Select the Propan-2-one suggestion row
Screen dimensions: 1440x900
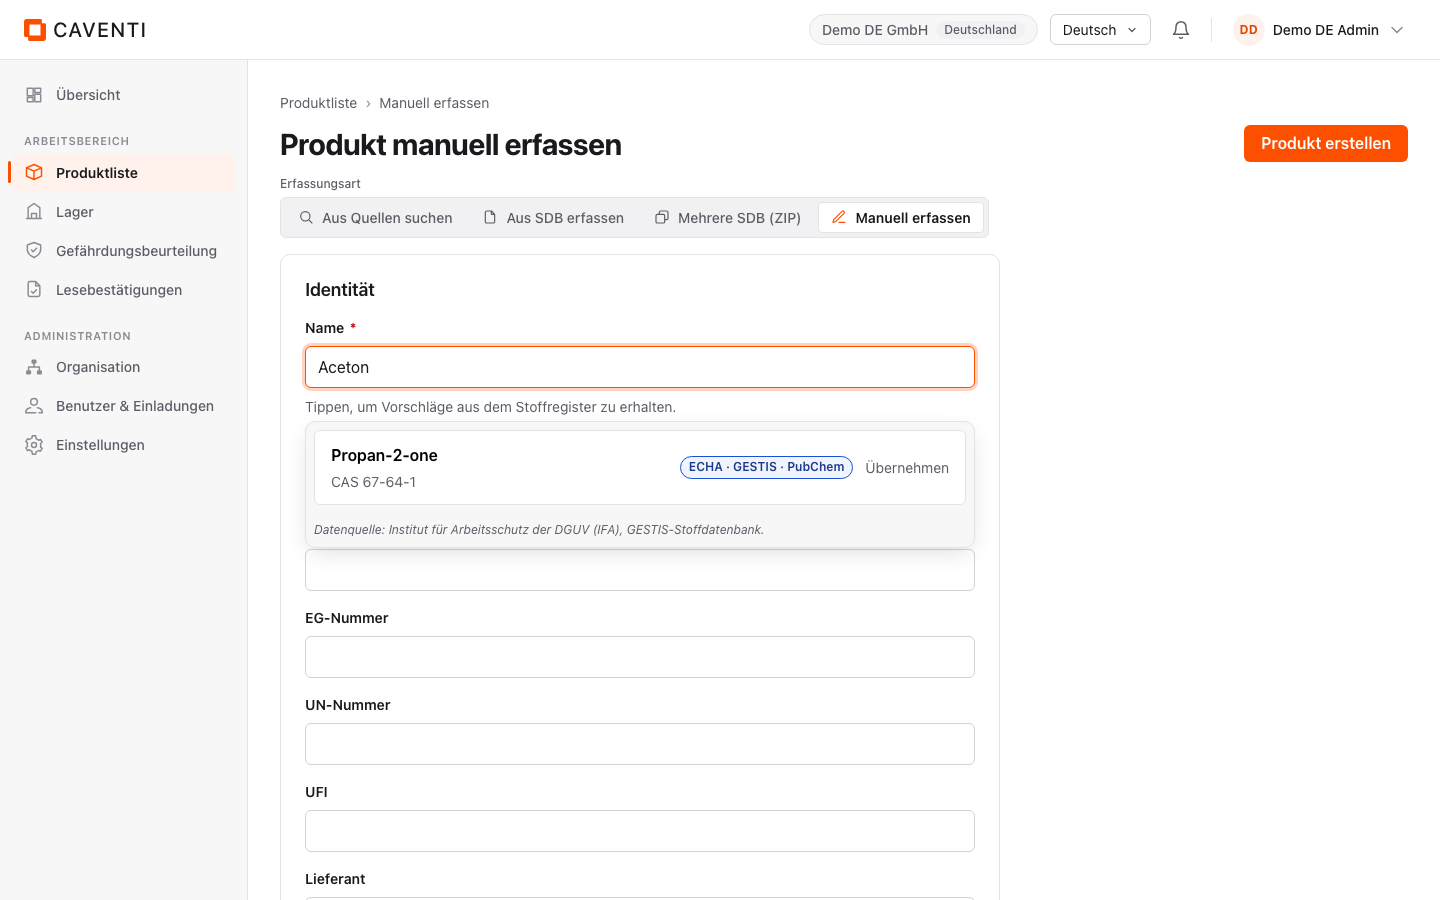(640, 467)
